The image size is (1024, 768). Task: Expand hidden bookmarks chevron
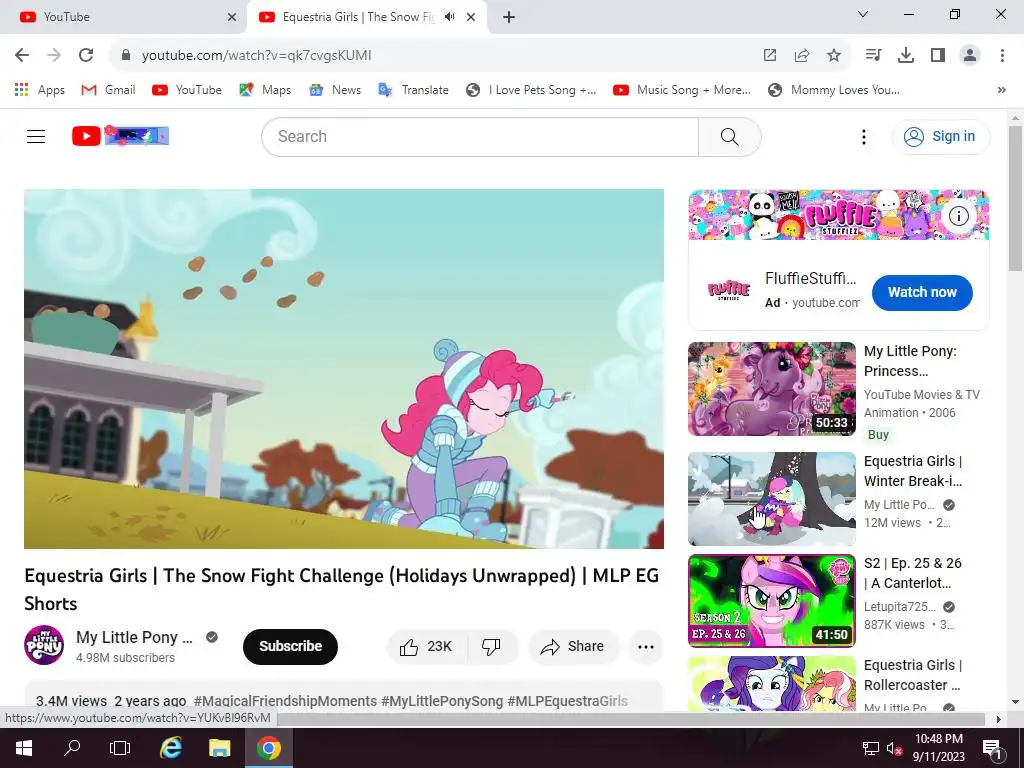point(1002,90)
